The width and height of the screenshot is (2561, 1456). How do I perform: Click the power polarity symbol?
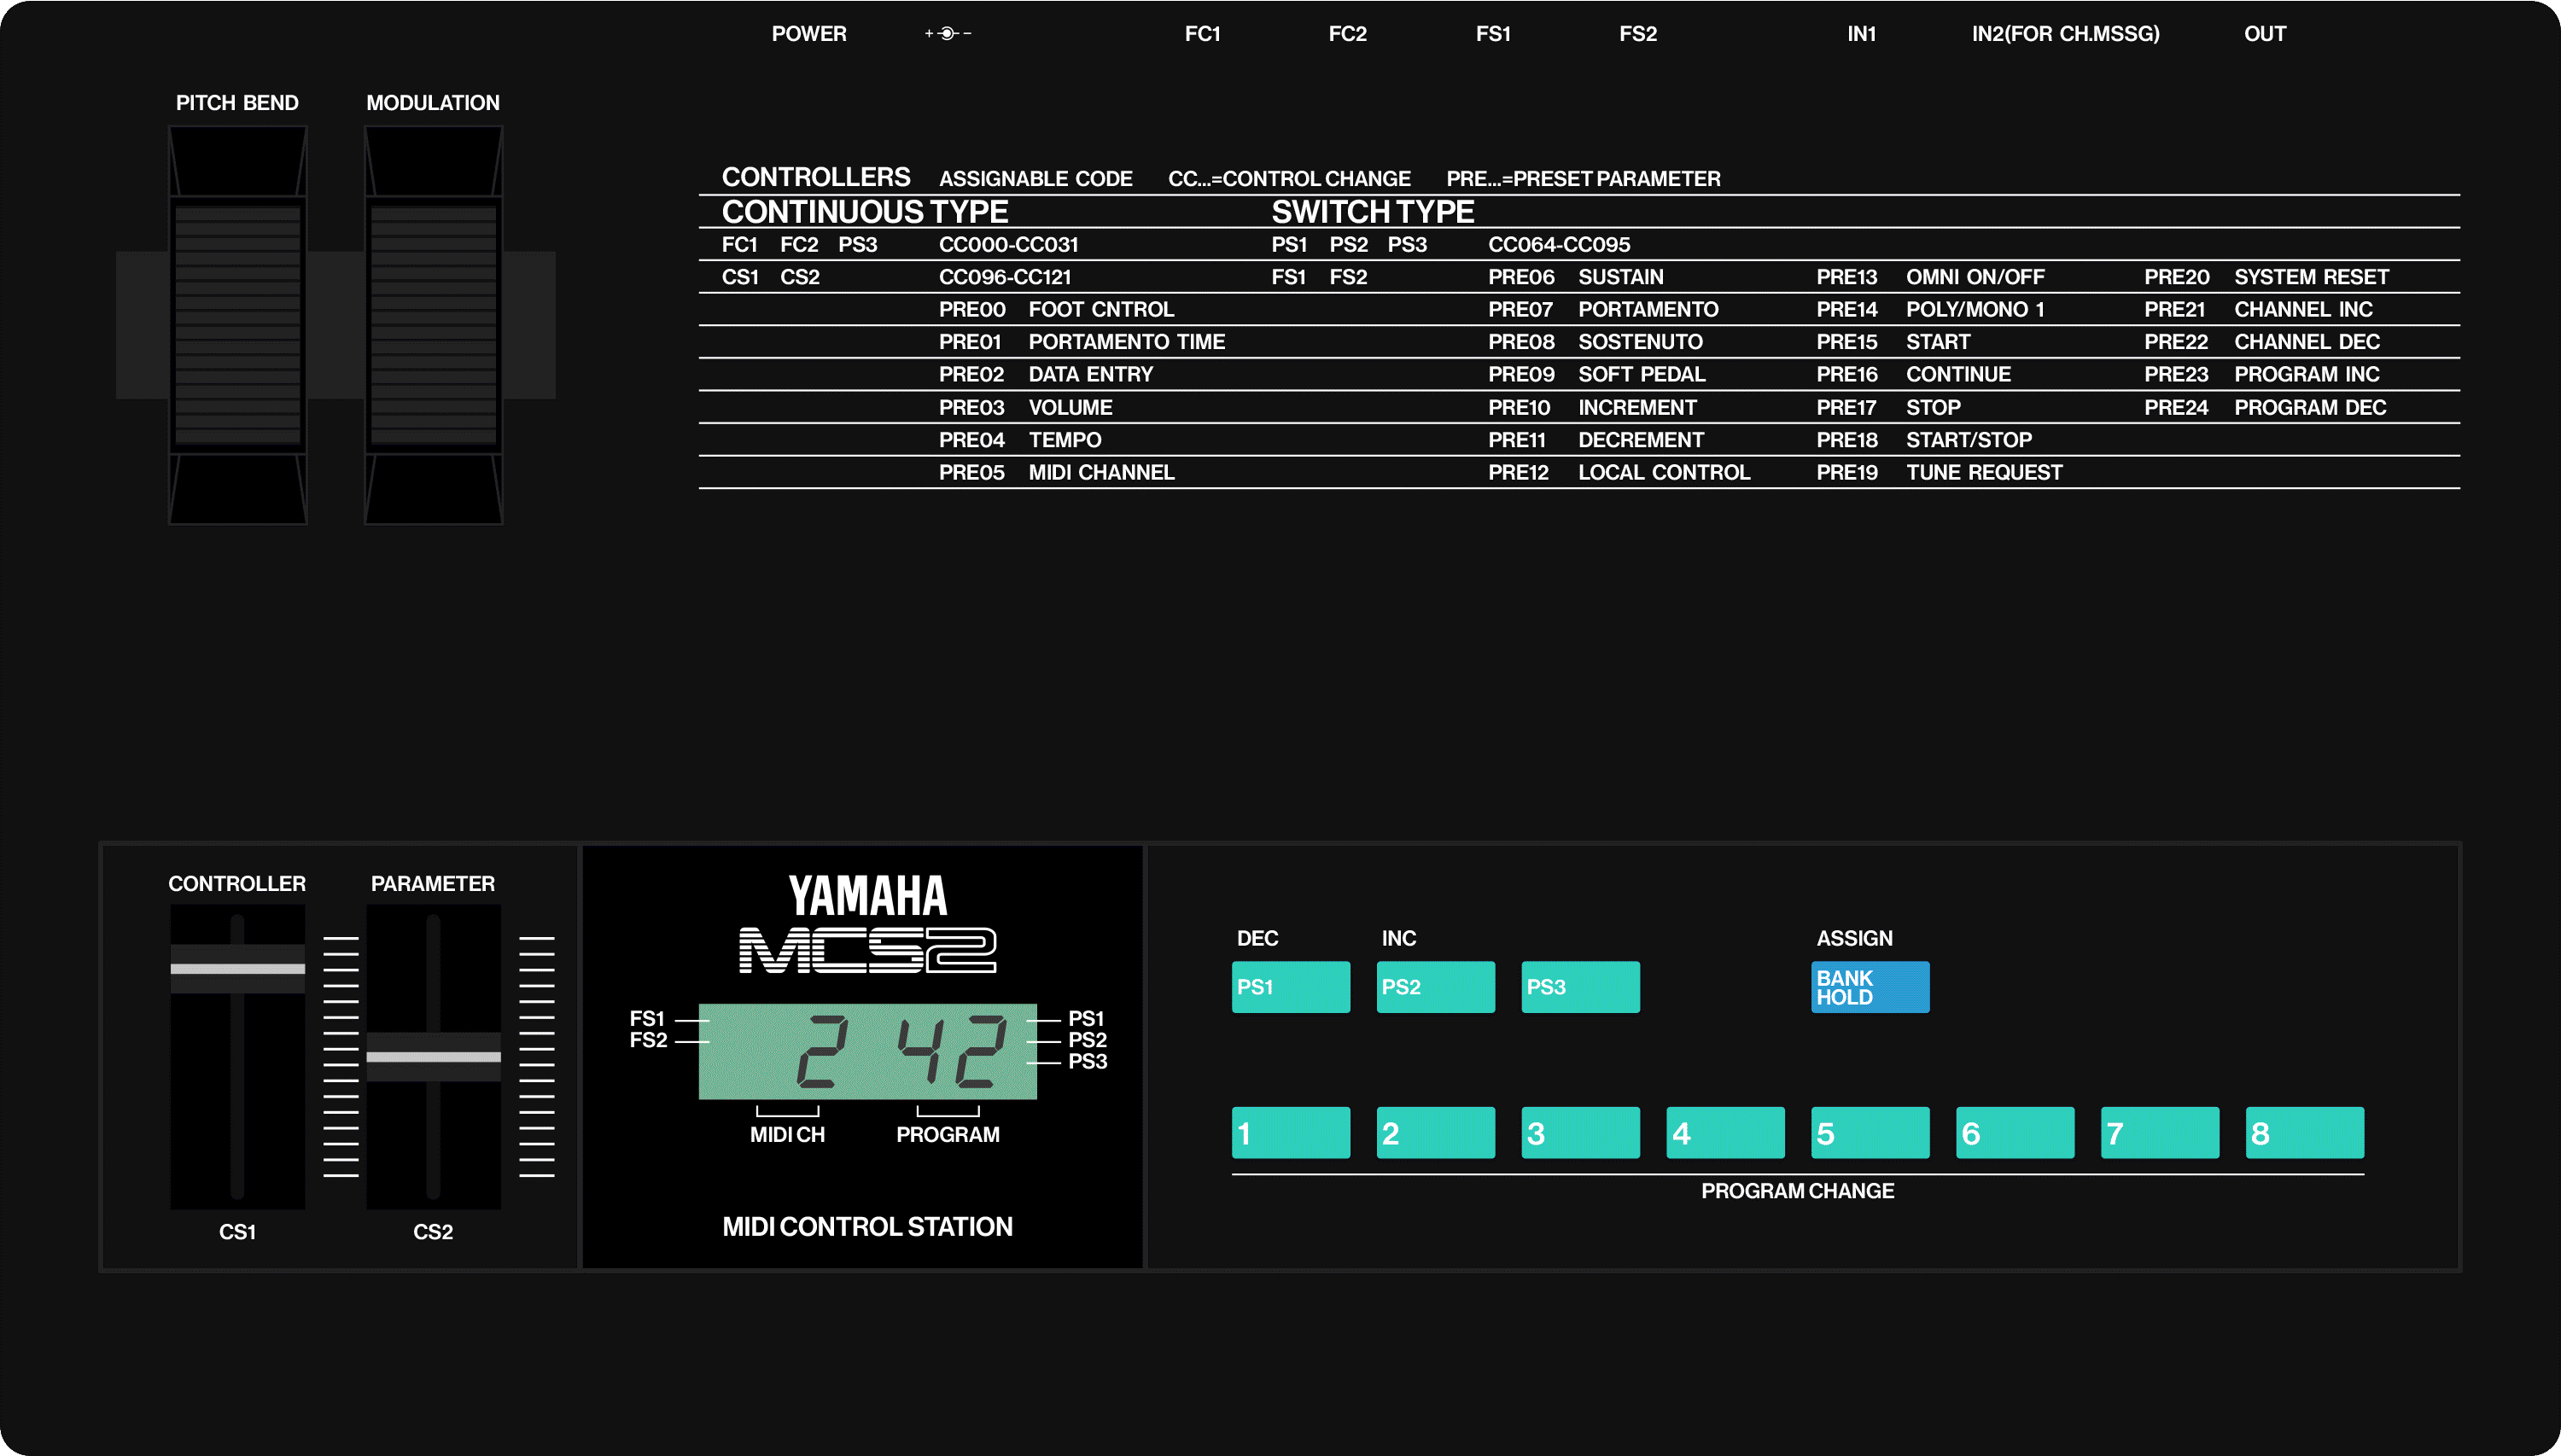pyautogui.click(x=947, y=33)
